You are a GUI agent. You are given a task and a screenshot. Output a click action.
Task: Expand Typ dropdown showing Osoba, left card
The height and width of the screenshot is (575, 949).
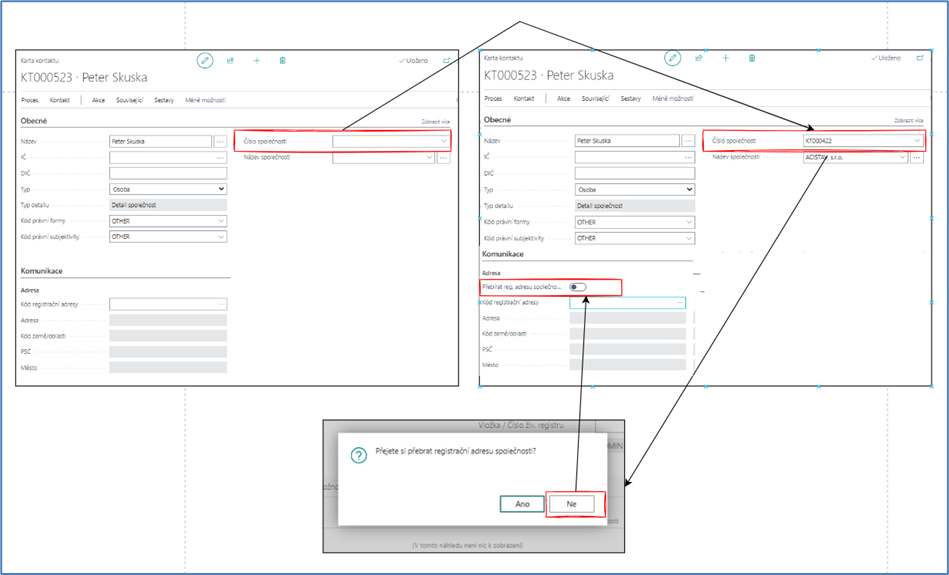click(x=220, y=189)
